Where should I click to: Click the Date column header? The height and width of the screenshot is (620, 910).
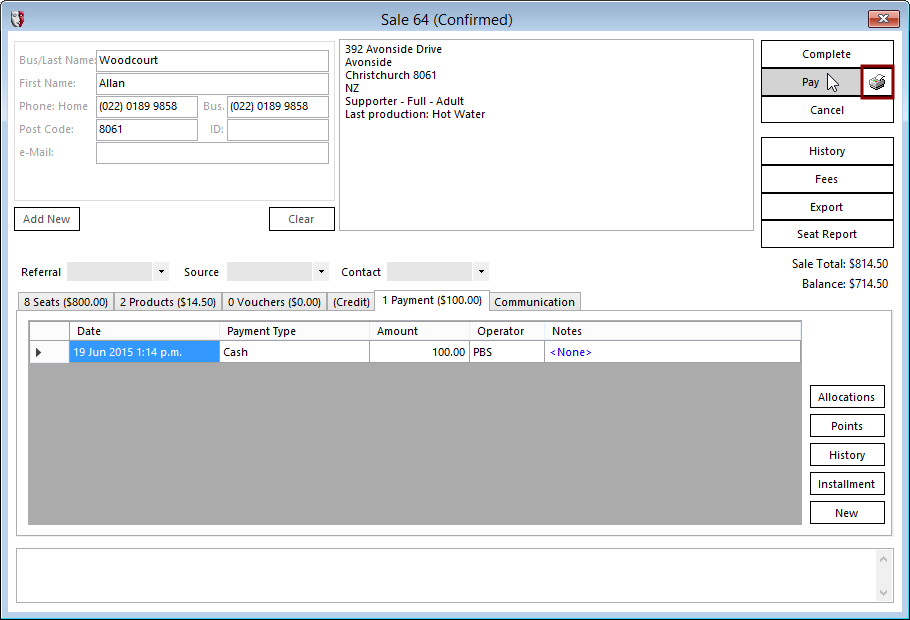click(145, 331)
